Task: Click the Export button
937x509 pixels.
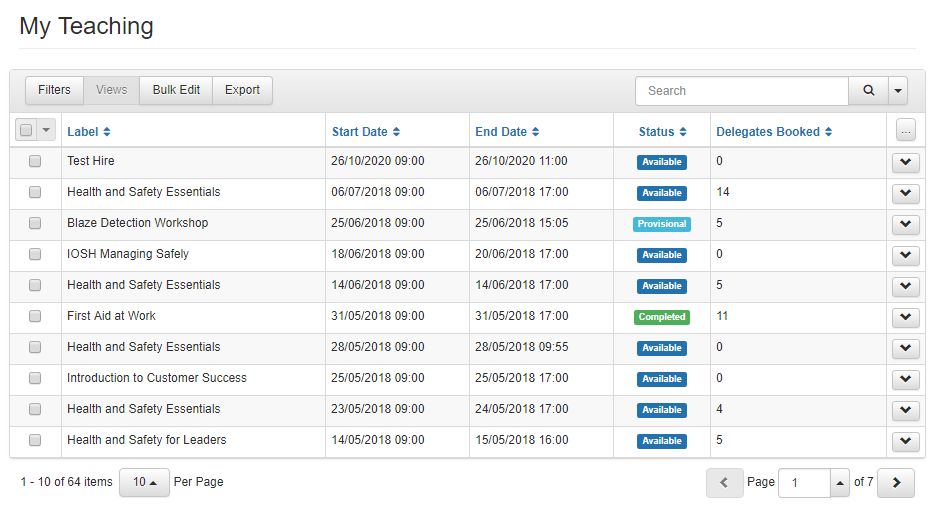Action: tap(242, 90)
